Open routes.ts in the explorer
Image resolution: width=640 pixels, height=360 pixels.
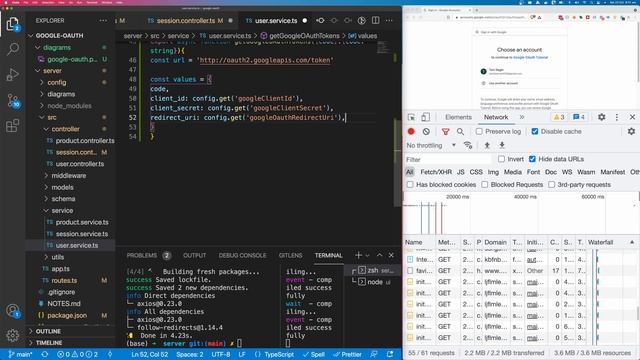tap(64, 280)
